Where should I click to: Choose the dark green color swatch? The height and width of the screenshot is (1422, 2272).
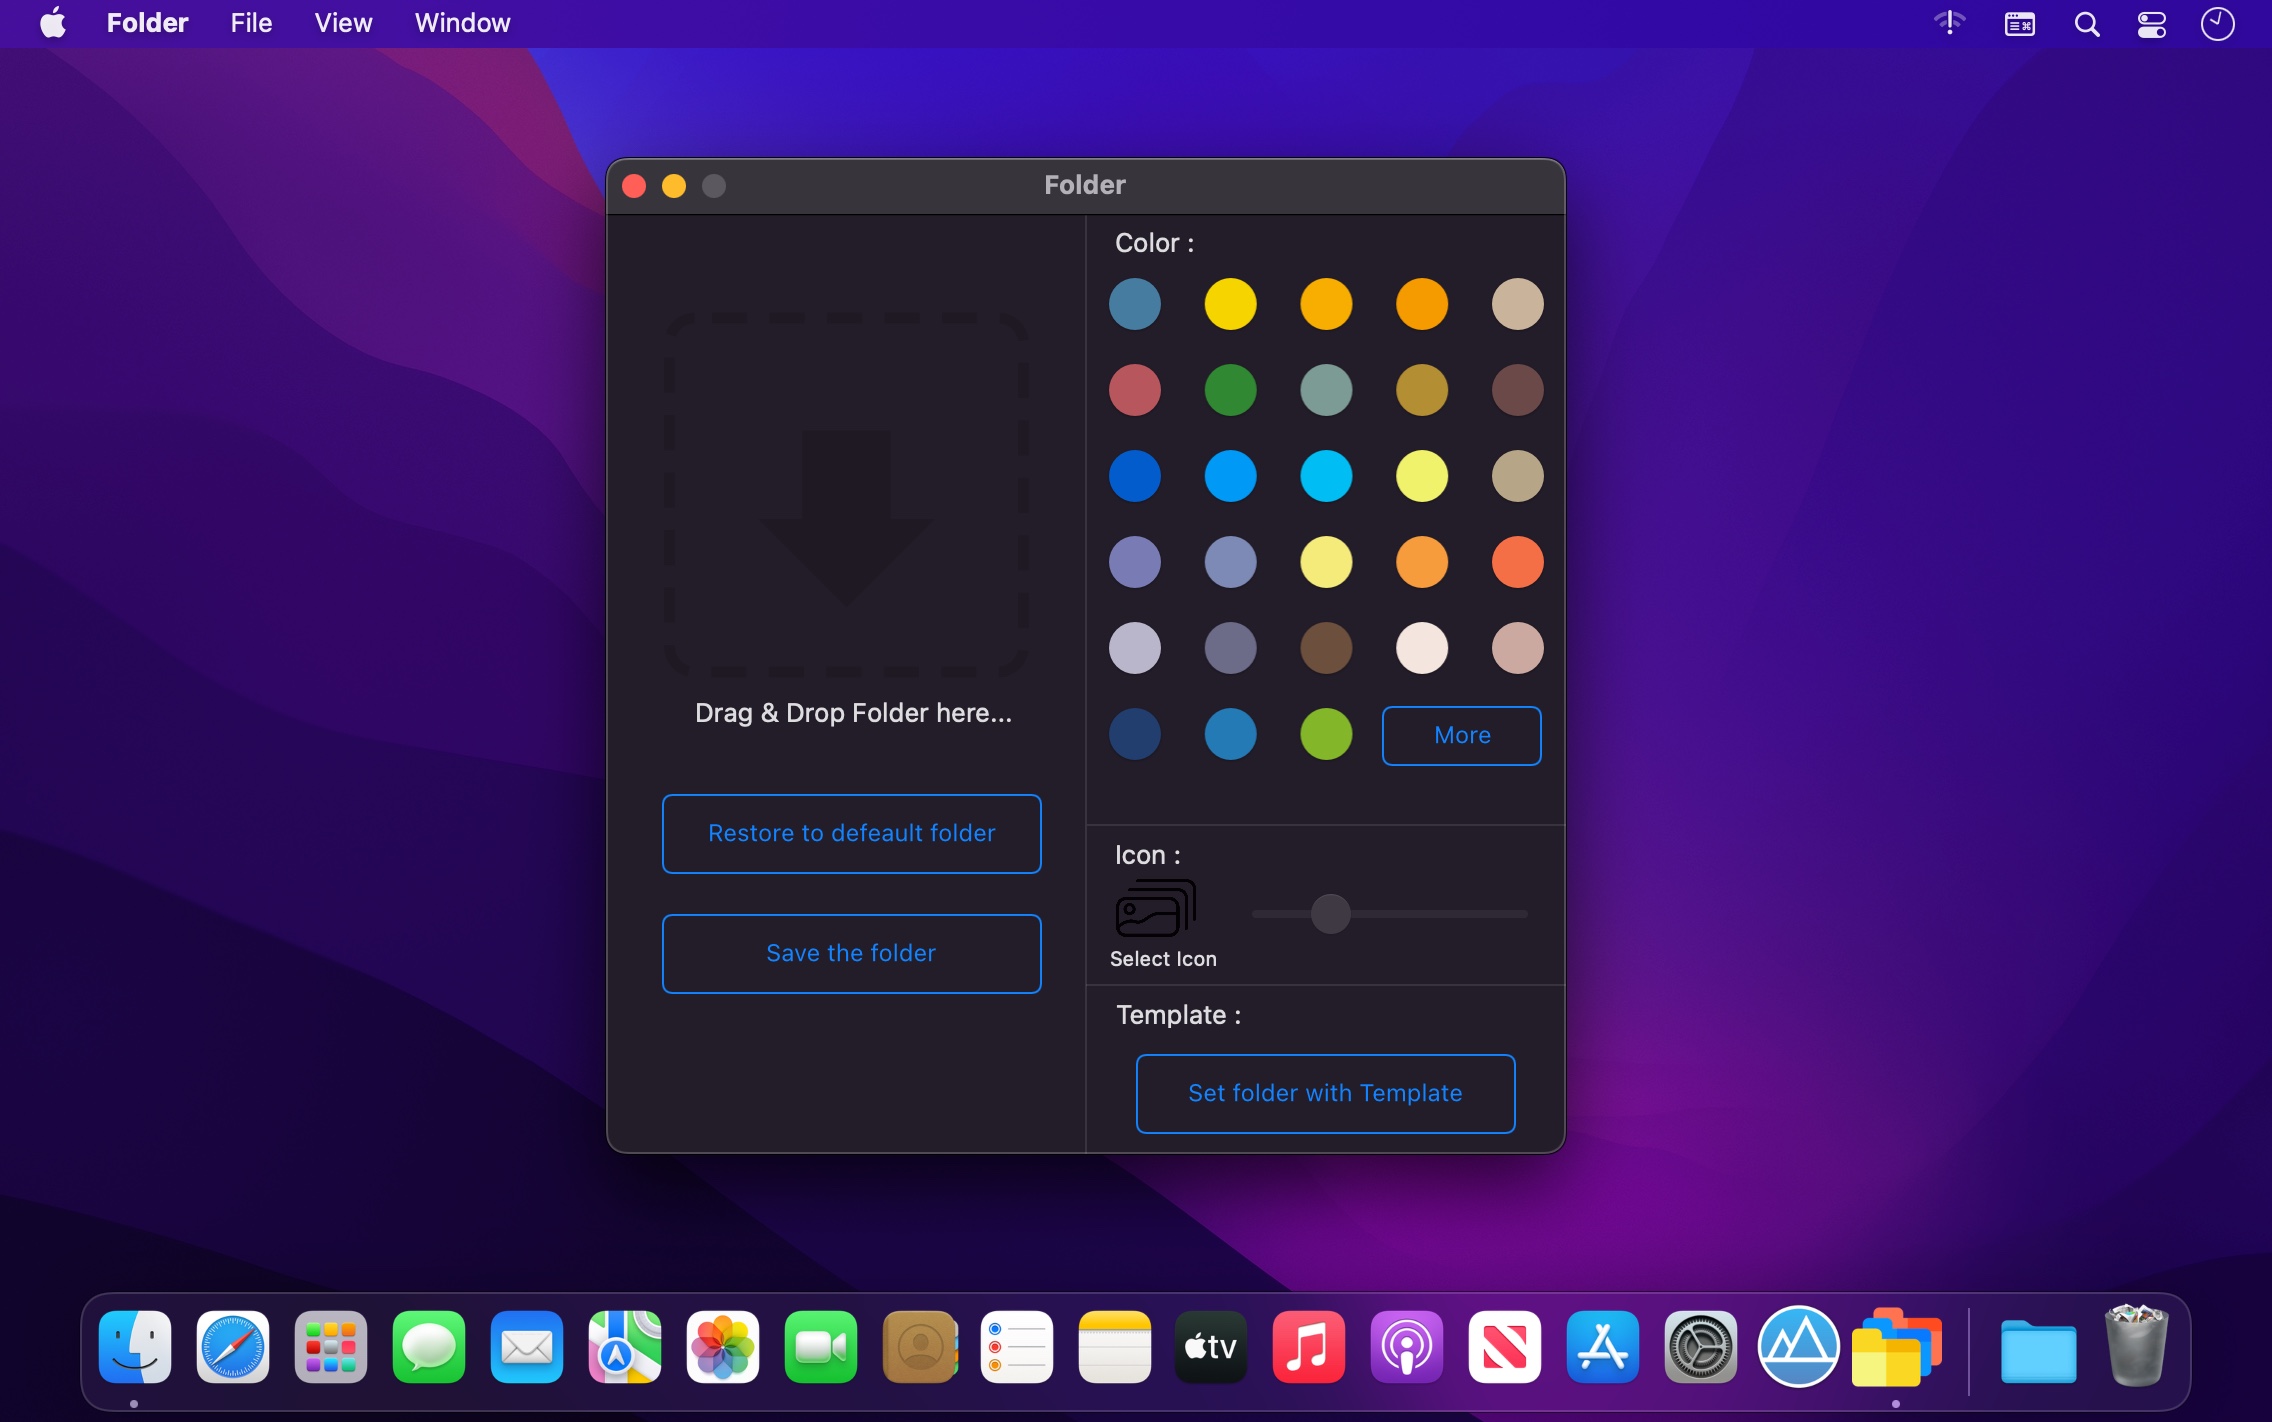coord(1230,390)
